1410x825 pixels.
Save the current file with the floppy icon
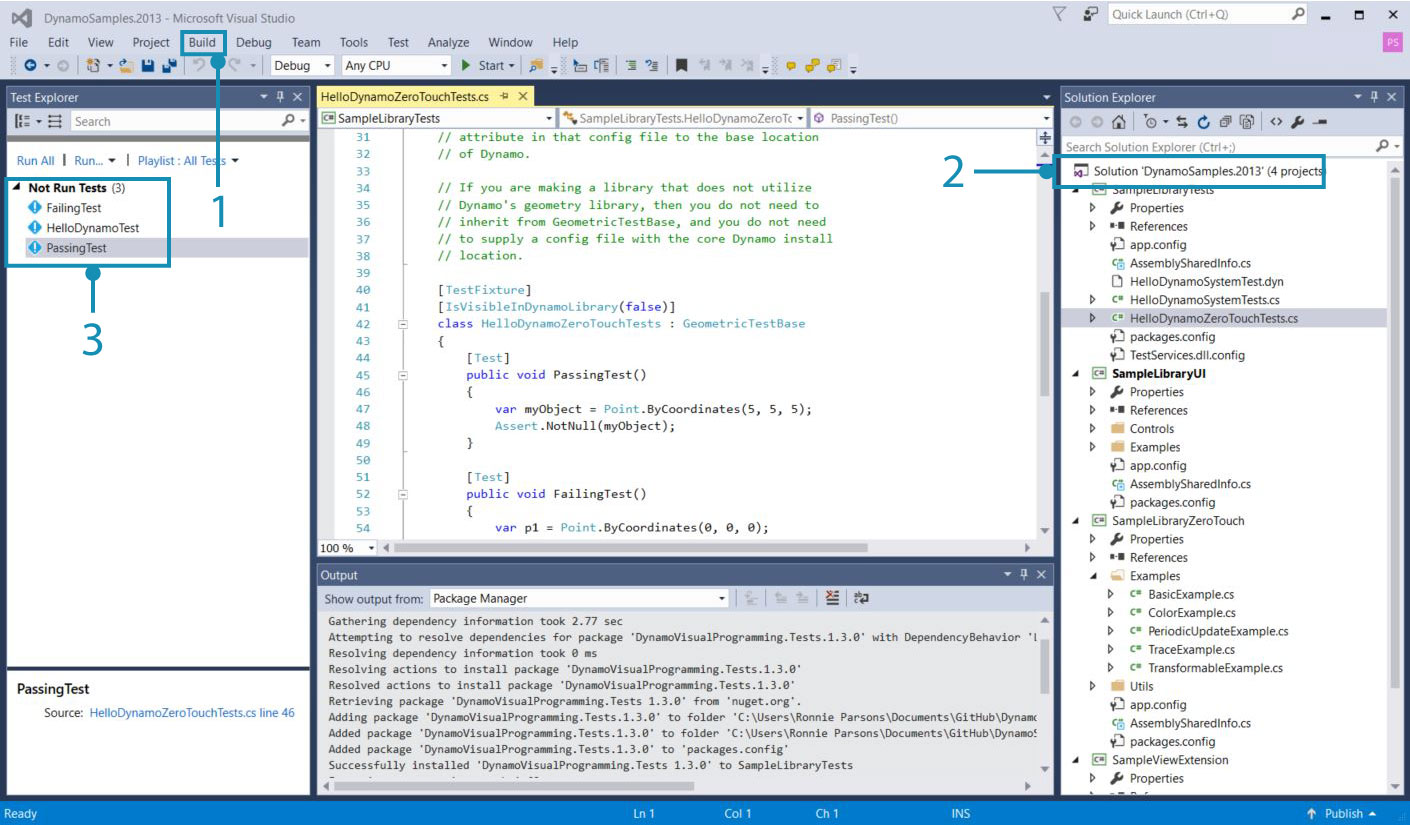click(x=148, y=66)
